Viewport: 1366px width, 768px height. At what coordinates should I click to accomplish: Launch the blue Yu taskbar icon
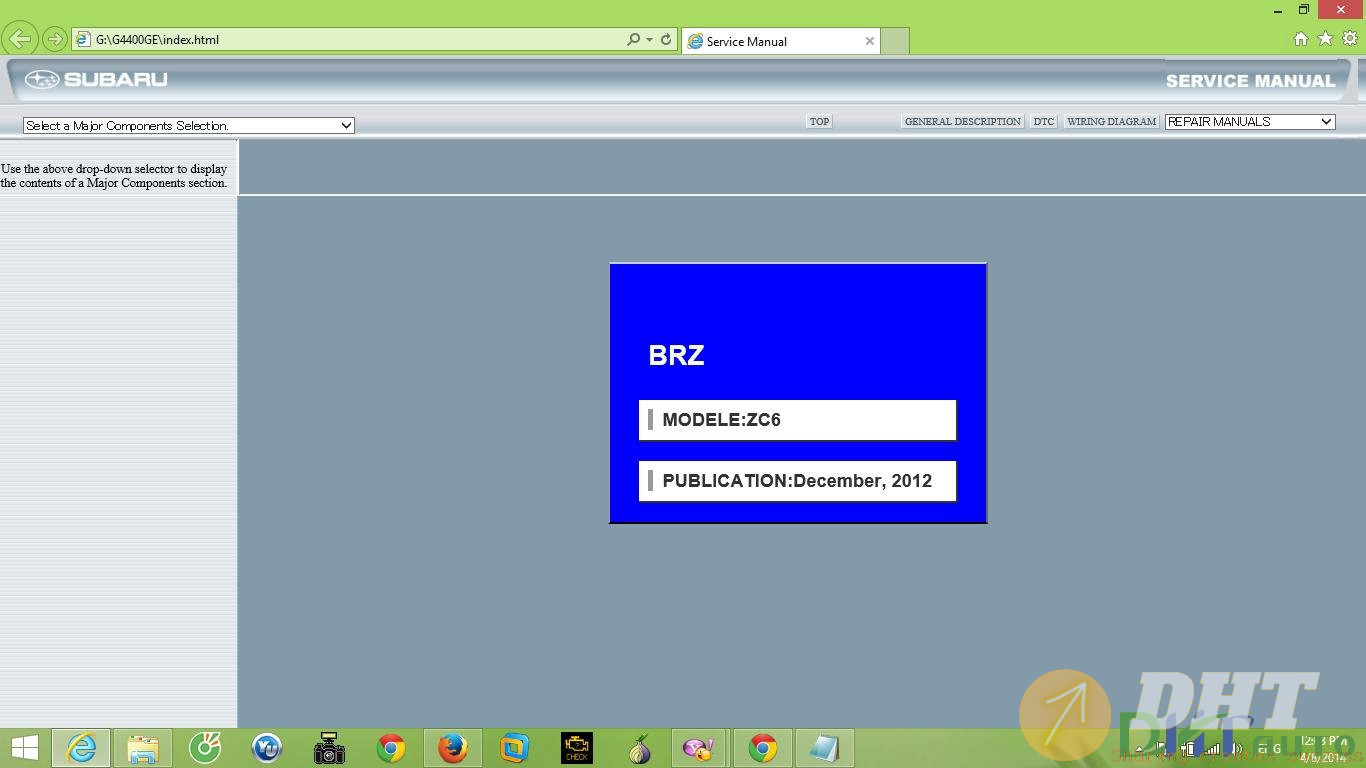pyautogui.click(x=267, y=748)
